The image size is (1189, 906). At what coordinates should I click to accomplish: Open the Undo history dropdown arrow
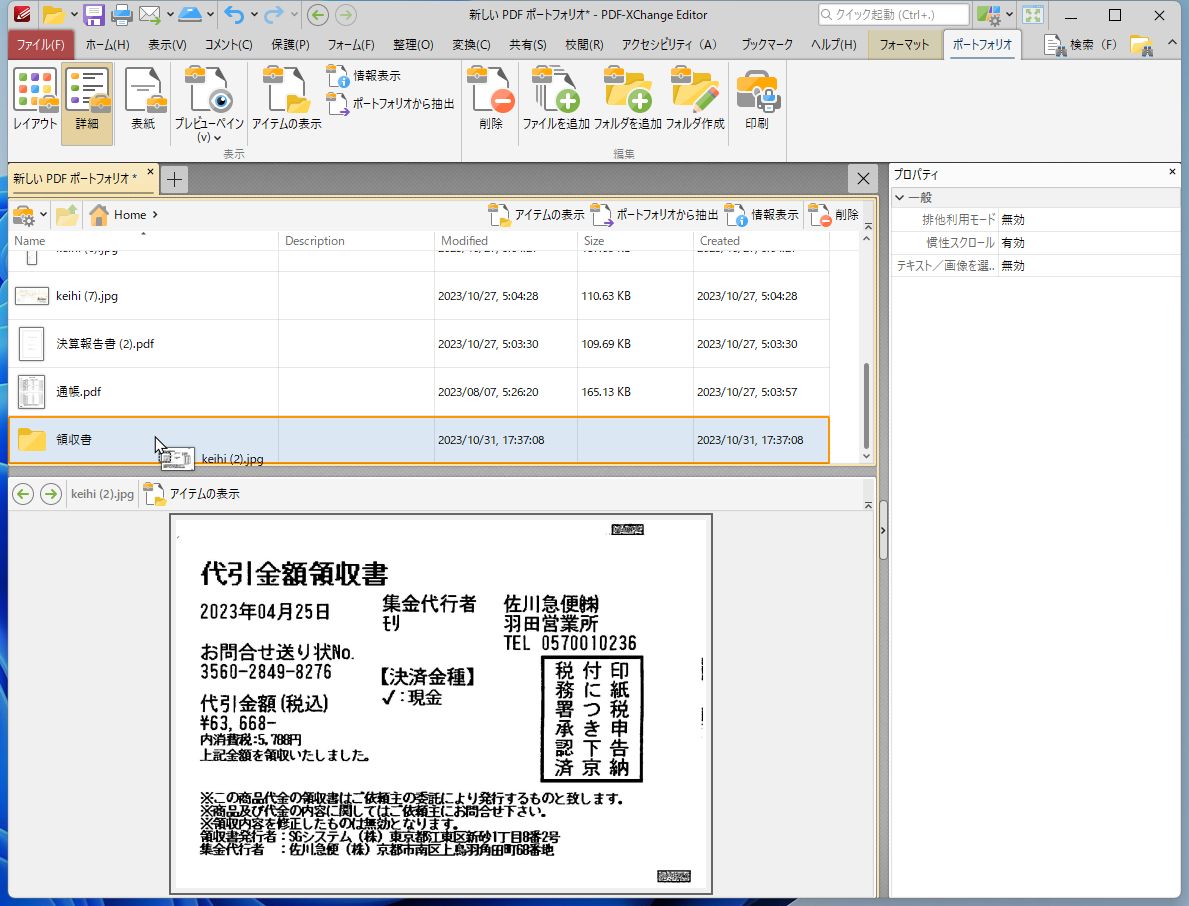click(254, 14)
